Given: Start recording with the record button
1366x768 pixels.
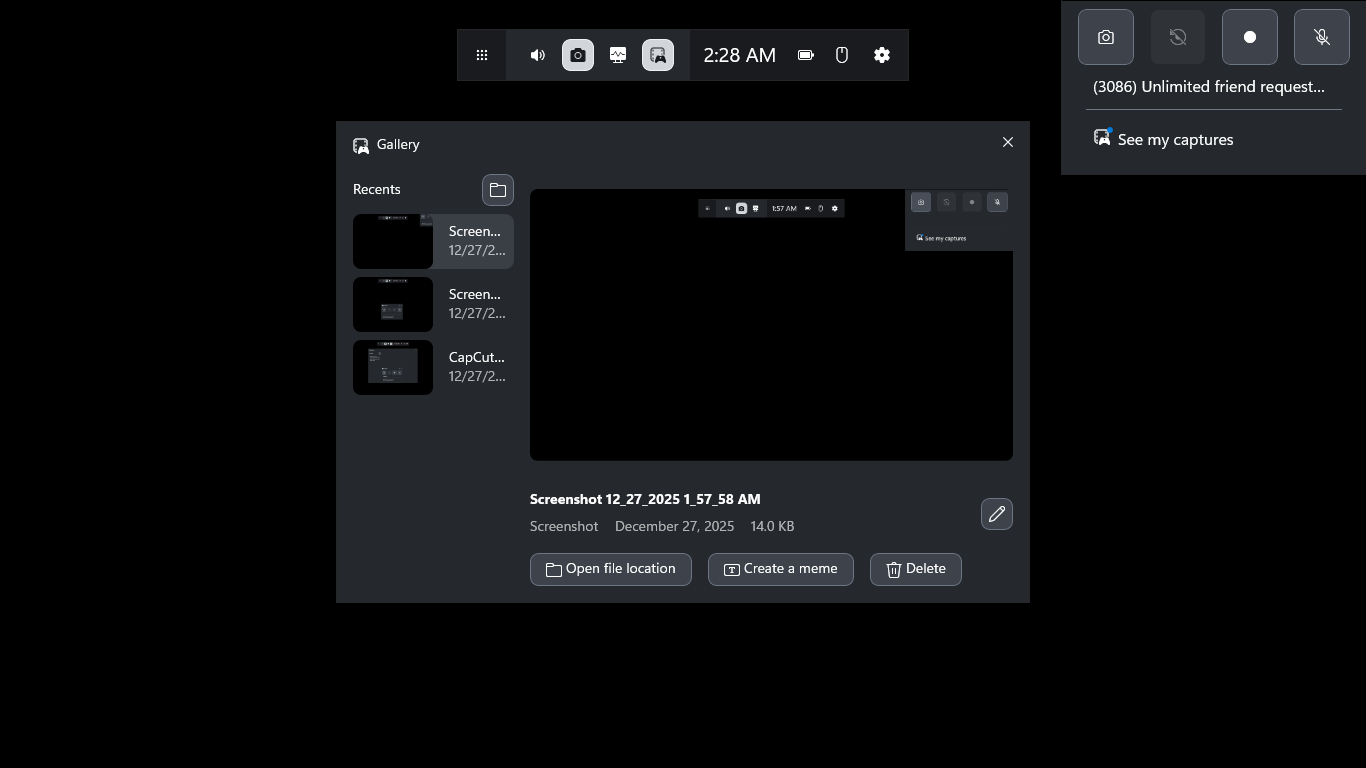Looking at the screenshot, I should click(1250, 37).
